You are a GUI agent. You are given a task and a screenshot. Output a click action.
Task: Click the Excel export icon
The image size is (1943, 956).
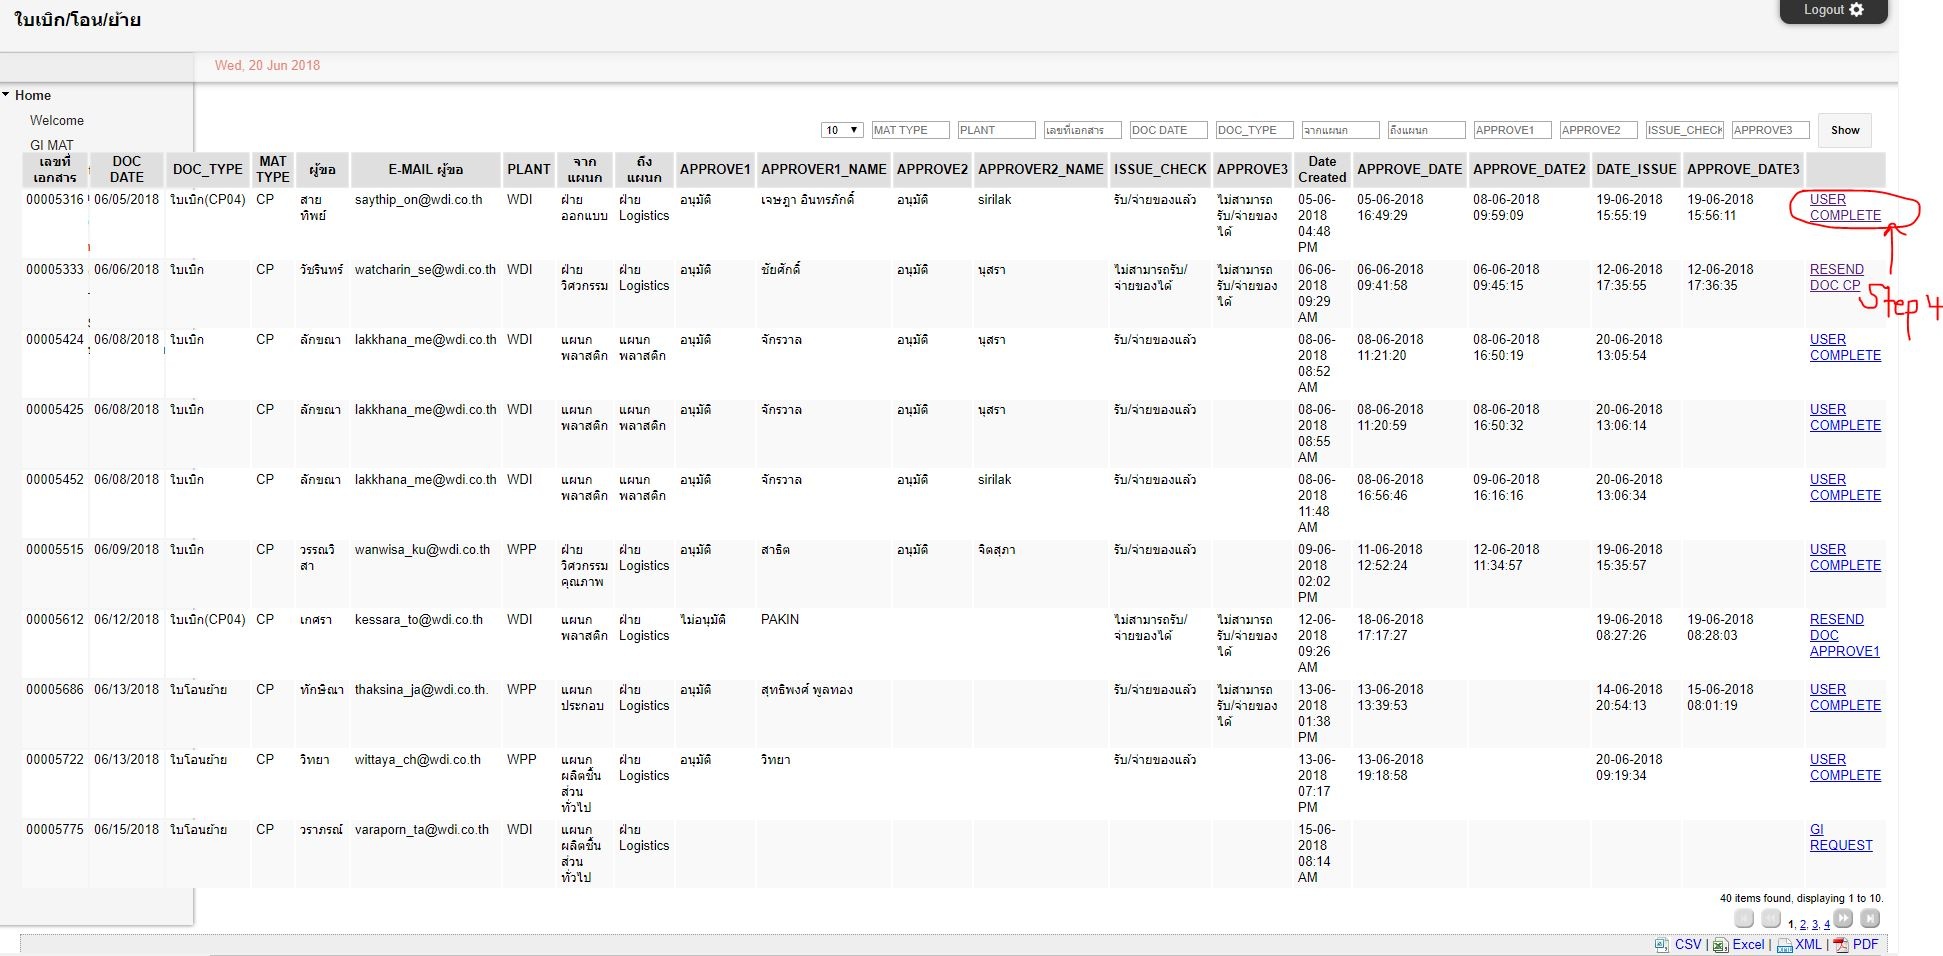[x=1720, y=945]
